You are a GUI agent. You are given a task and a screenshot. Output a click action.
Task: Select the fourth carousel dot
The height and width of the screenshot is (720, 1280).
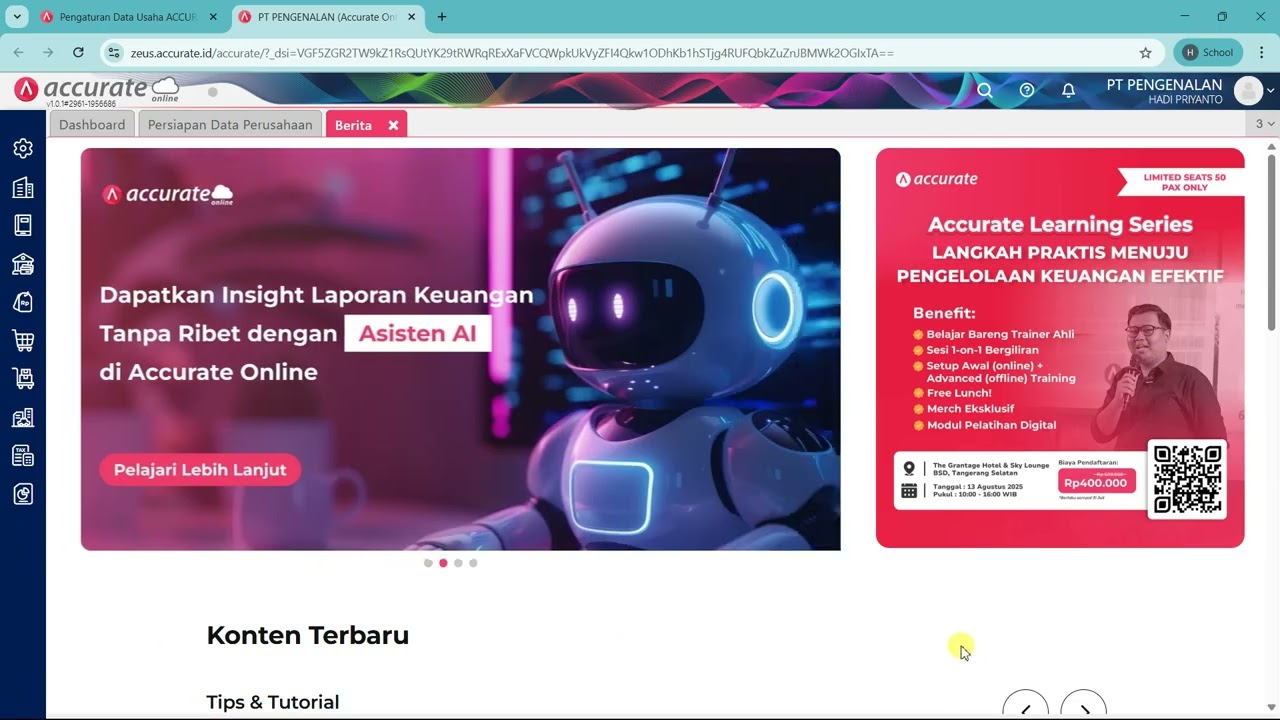click(x=473, y=563)
